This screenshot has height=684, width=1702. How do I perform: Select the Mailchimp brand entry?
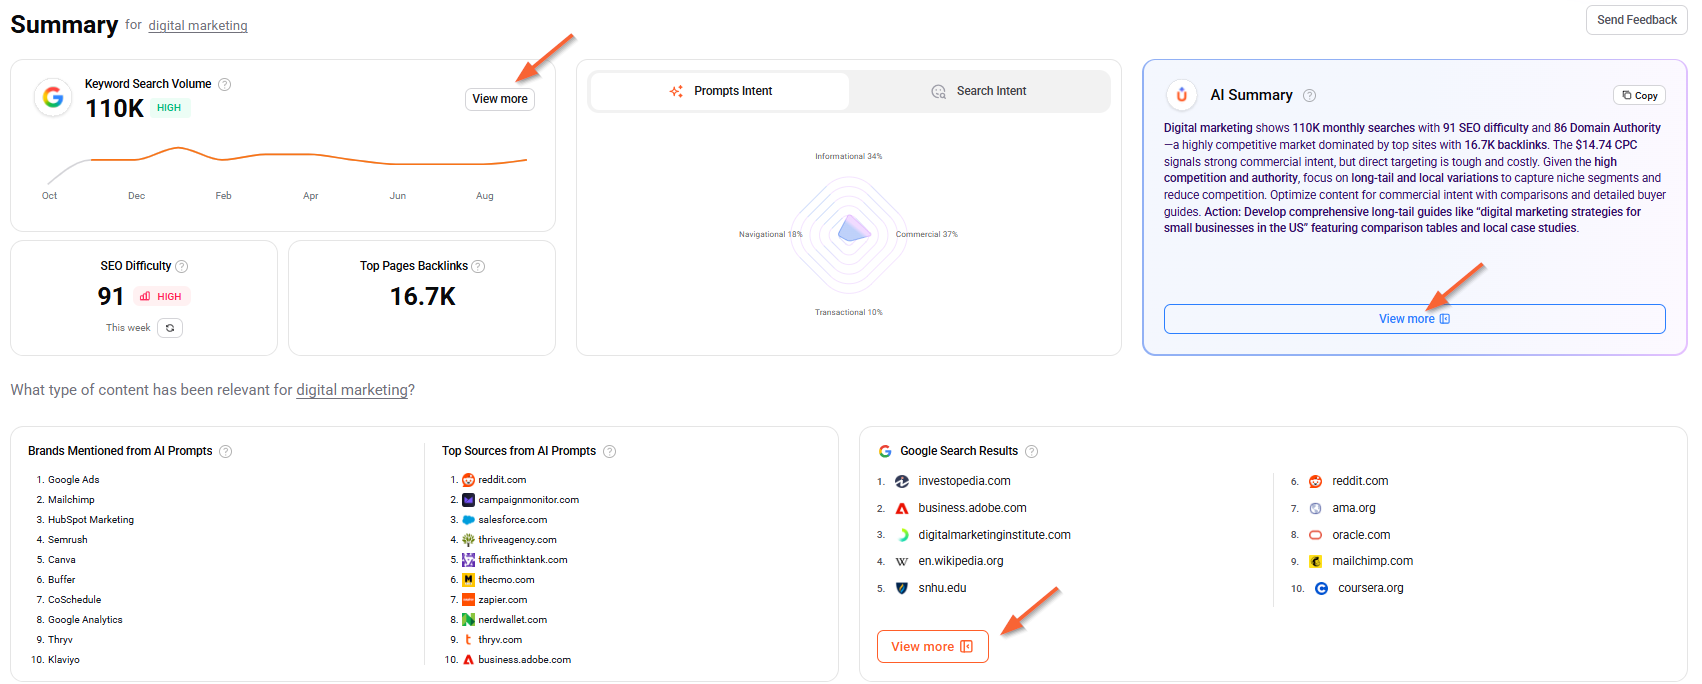coord(71,500)
